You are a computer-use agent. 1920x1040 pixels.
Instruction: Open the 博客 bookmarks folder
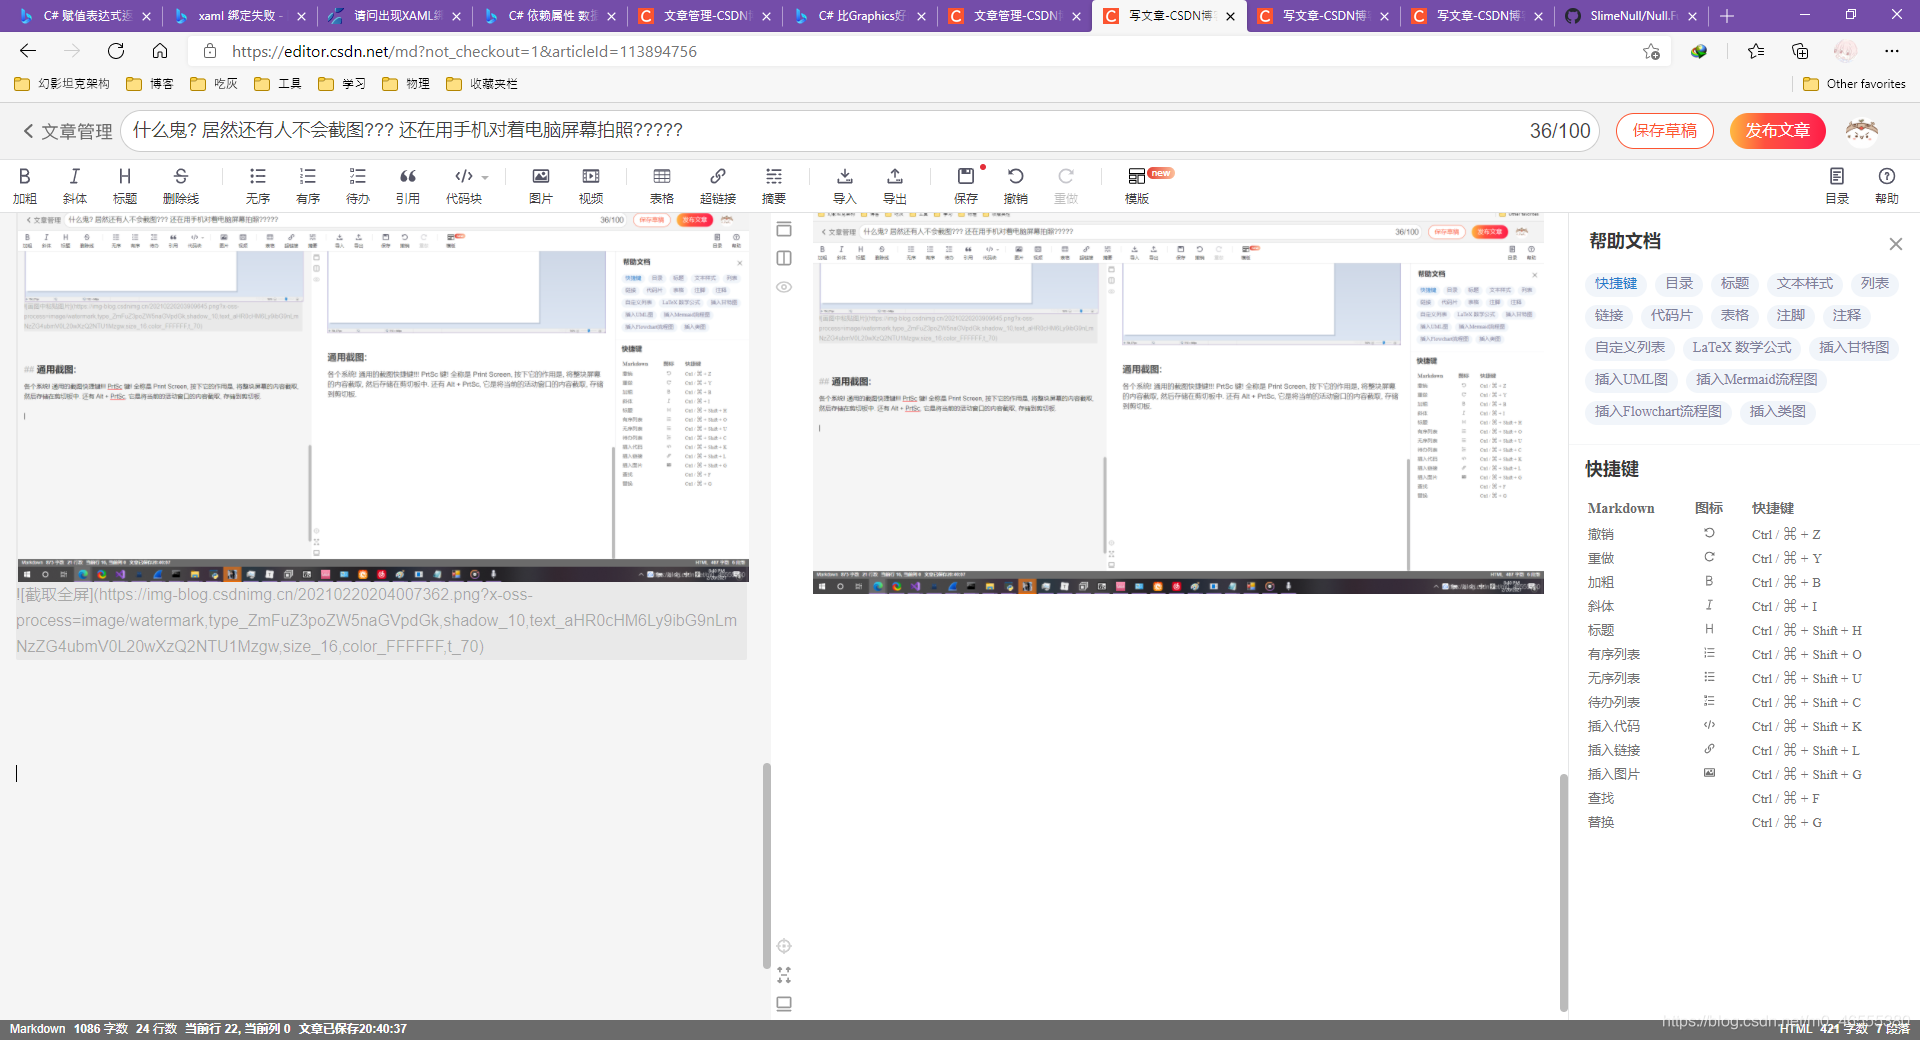click(150, 84)
